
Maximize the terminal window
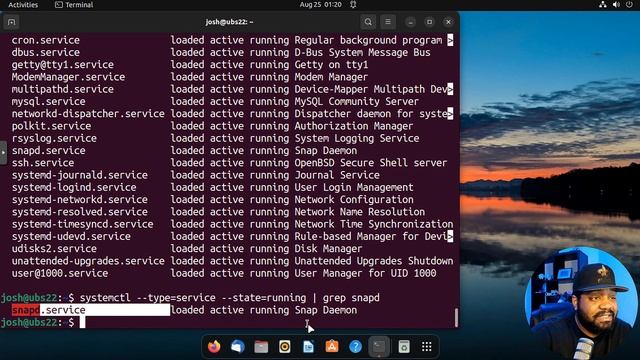tap(429, 22)
